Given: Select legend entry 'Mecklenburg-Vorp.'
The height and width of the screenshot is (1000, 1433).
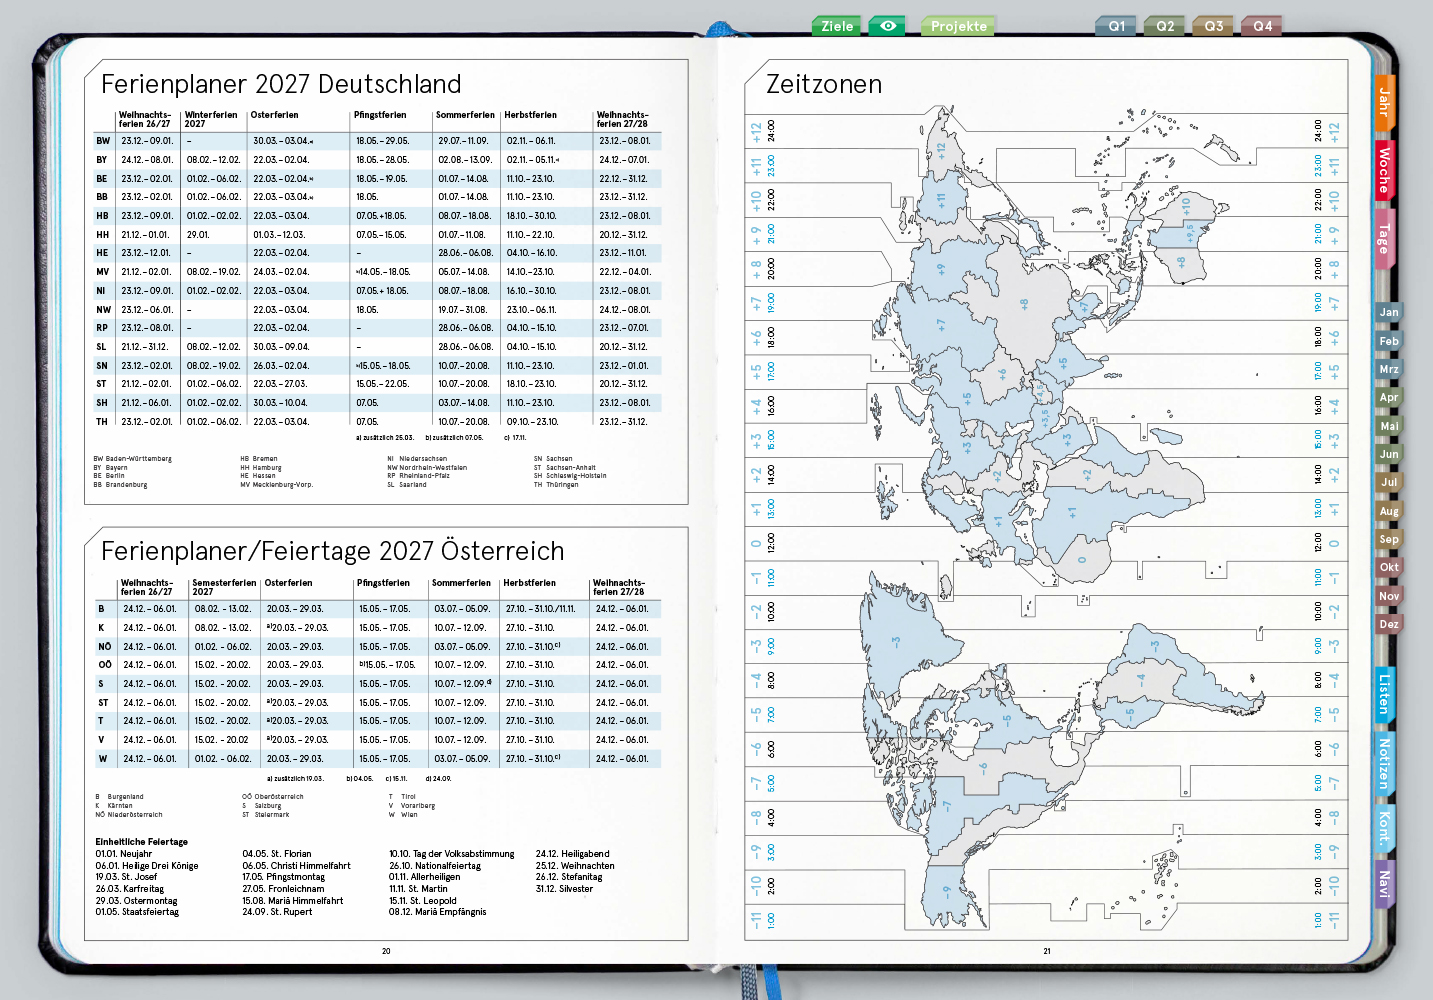Looking at the screenshot, I should [x=282, y=485].
